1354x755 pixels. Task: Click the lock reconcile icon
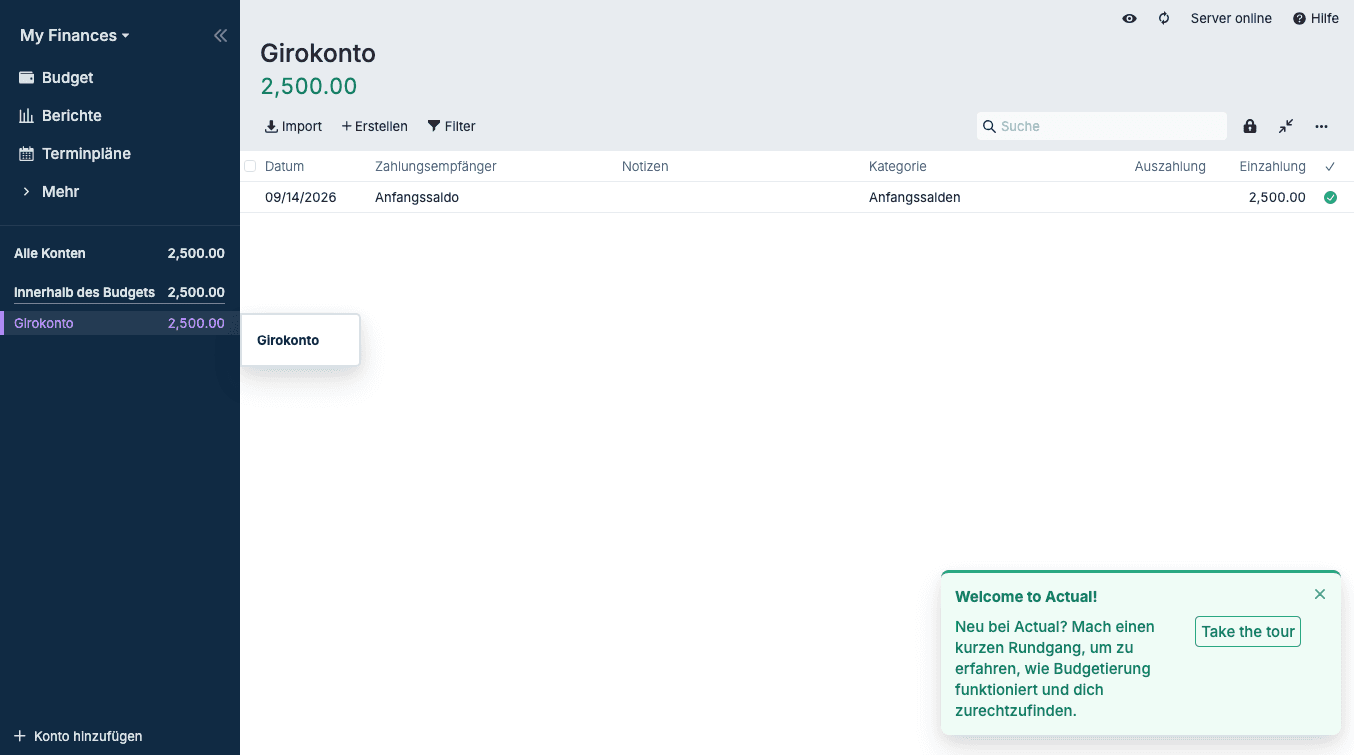pos(1250,126)
